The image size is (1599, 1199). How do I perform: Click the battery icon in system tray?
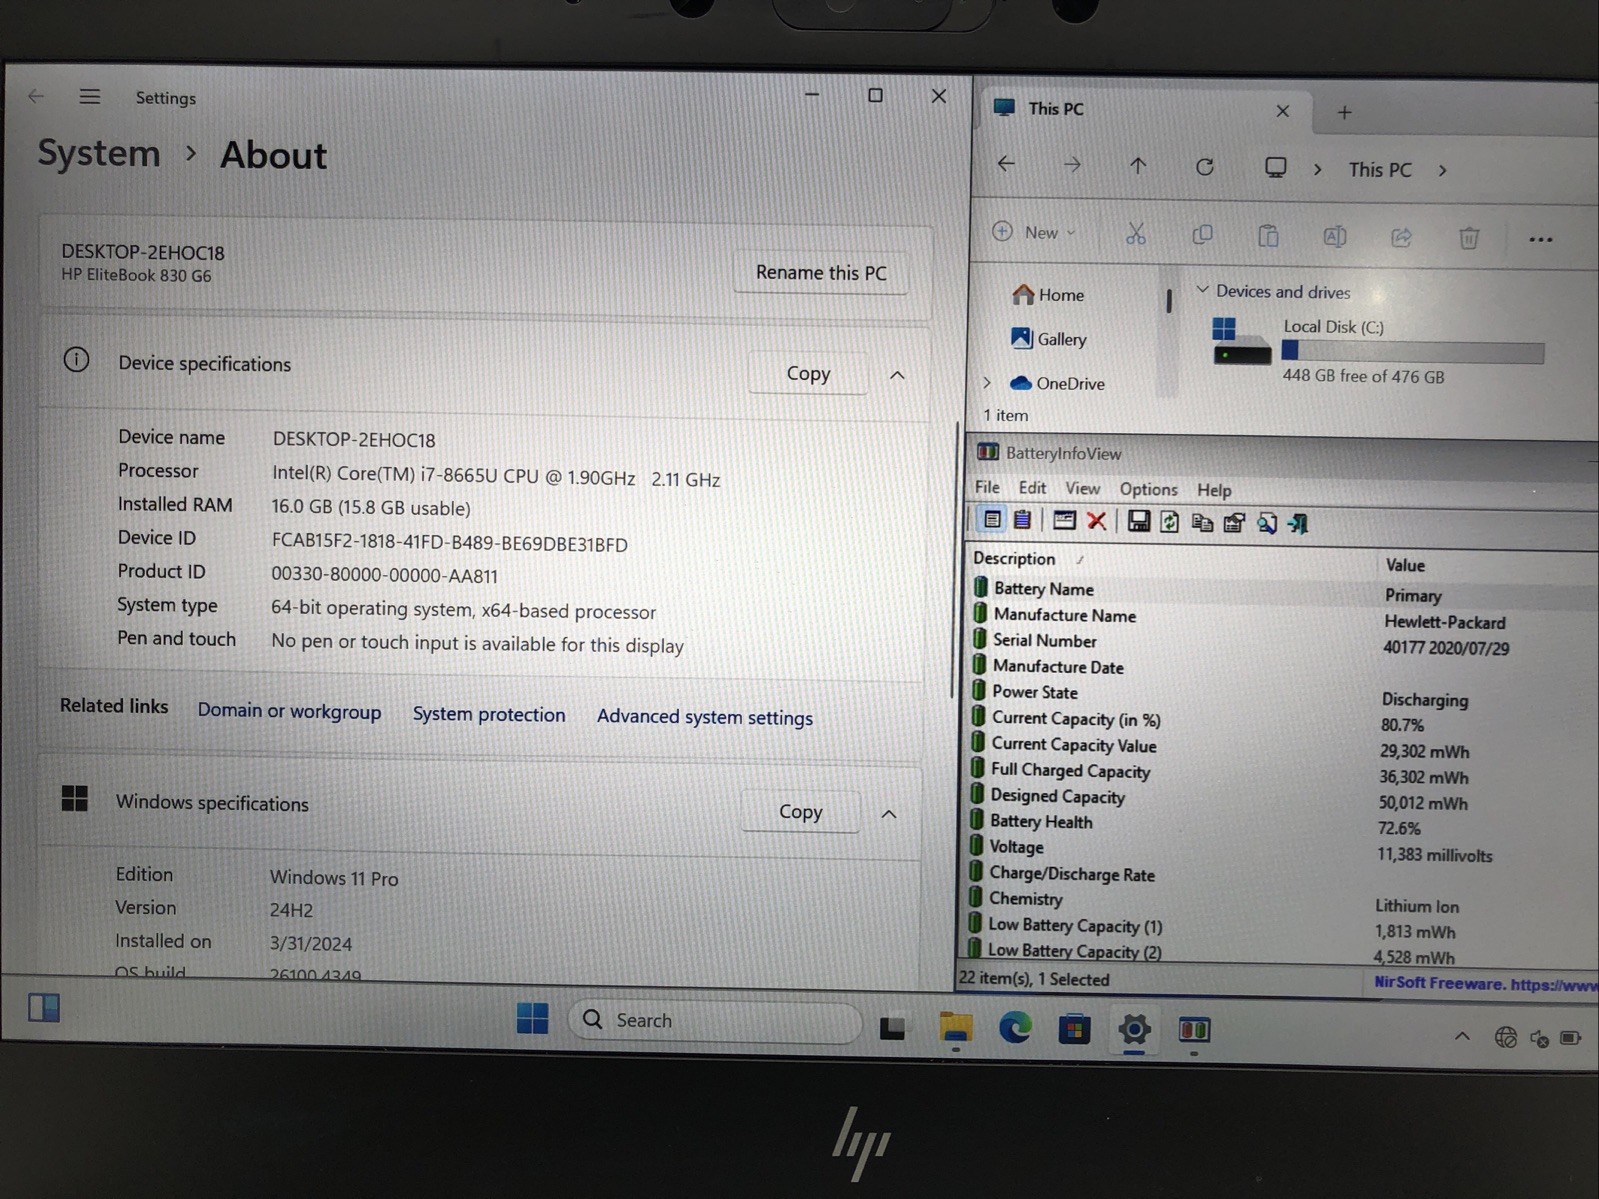pyautogui.click(x=1570, y=1038)
